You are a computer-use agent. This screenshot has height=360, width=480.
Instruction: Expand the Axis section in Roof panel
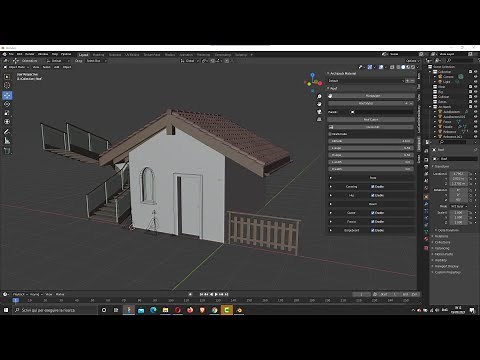331,178
